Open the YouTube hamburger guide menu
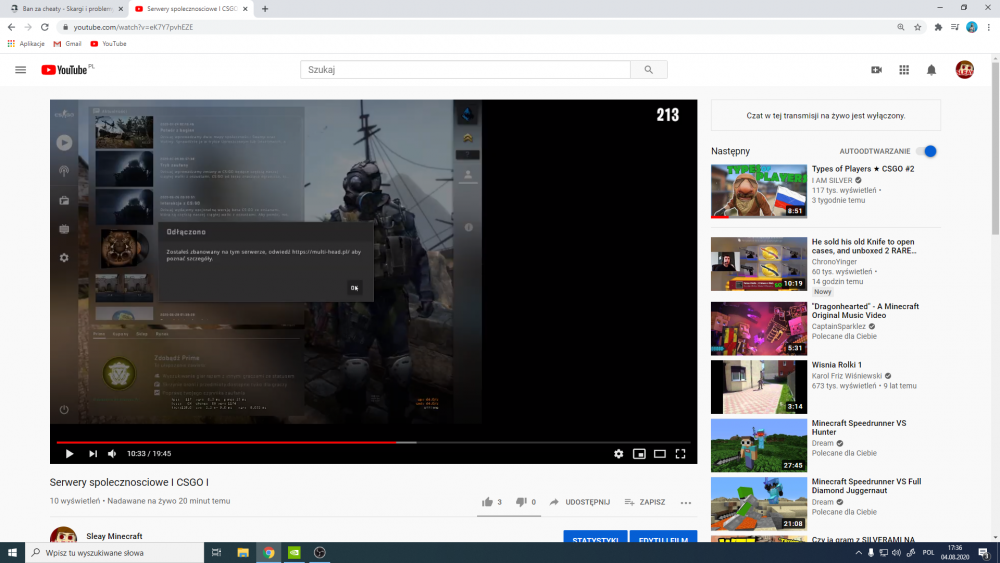This screenshot has width=1000, height=563. pos(20,70)
